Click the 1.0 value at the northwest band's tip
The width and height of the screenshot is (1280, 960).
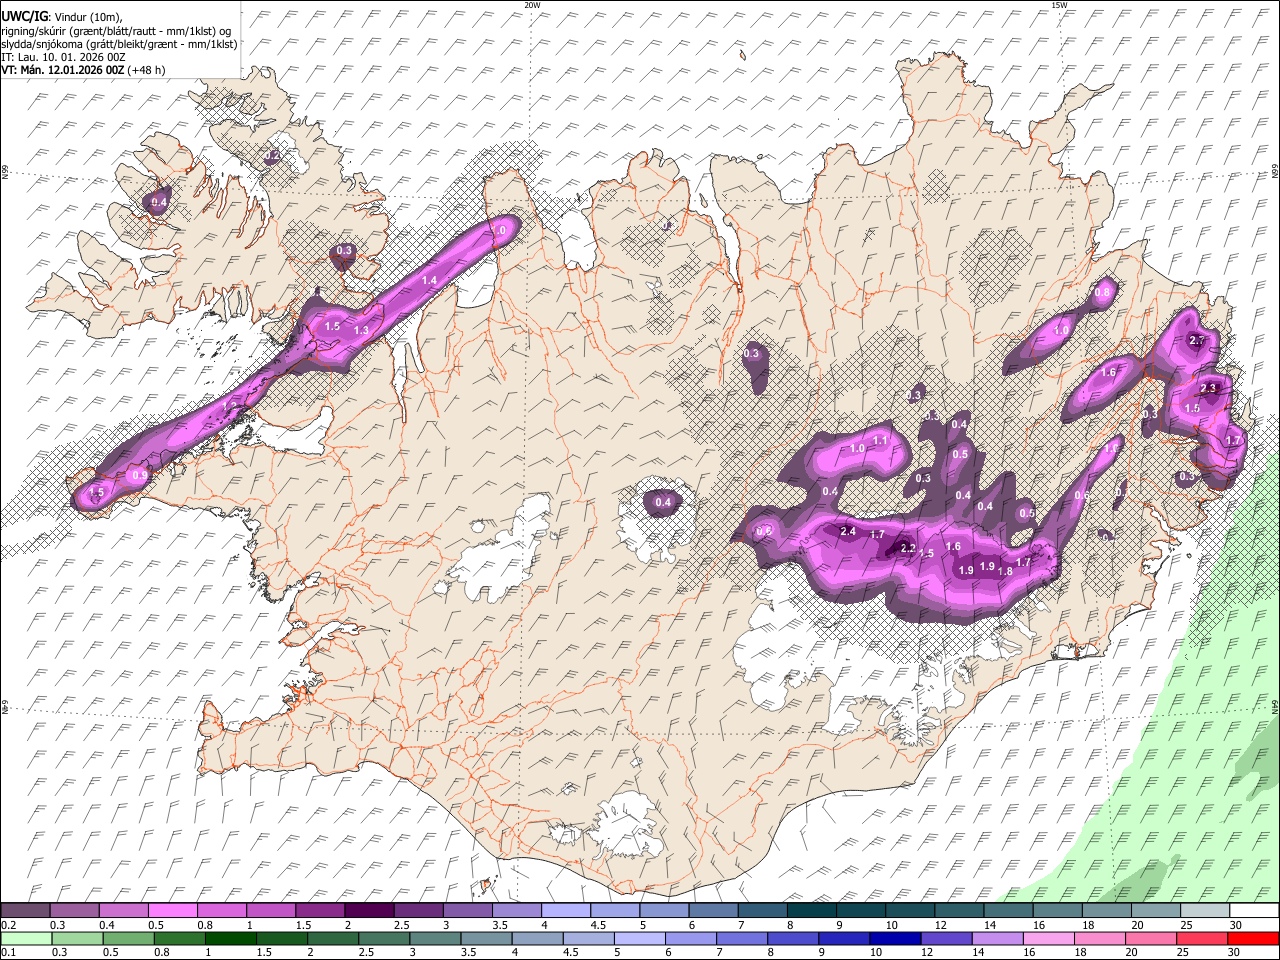click(x=500, y=231)
